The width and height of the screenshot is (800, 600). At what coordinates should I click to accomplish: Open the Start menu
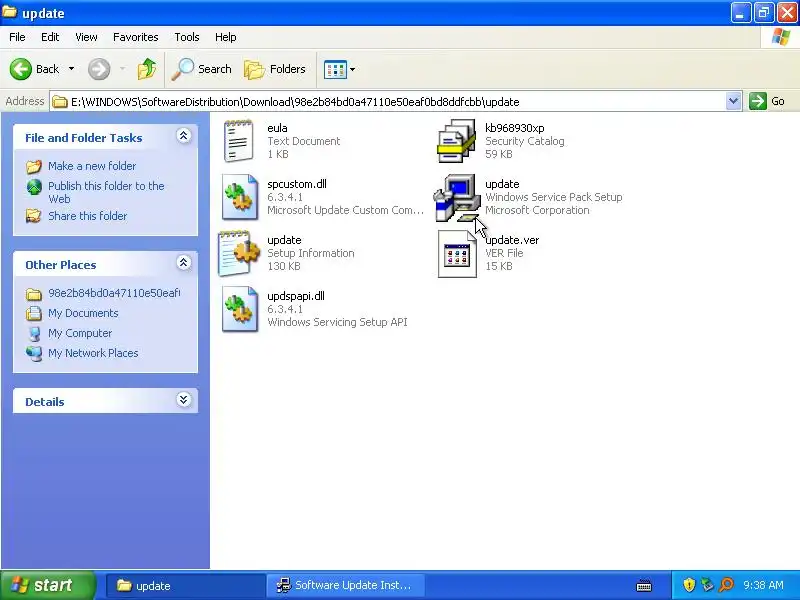tap(48, 585)
